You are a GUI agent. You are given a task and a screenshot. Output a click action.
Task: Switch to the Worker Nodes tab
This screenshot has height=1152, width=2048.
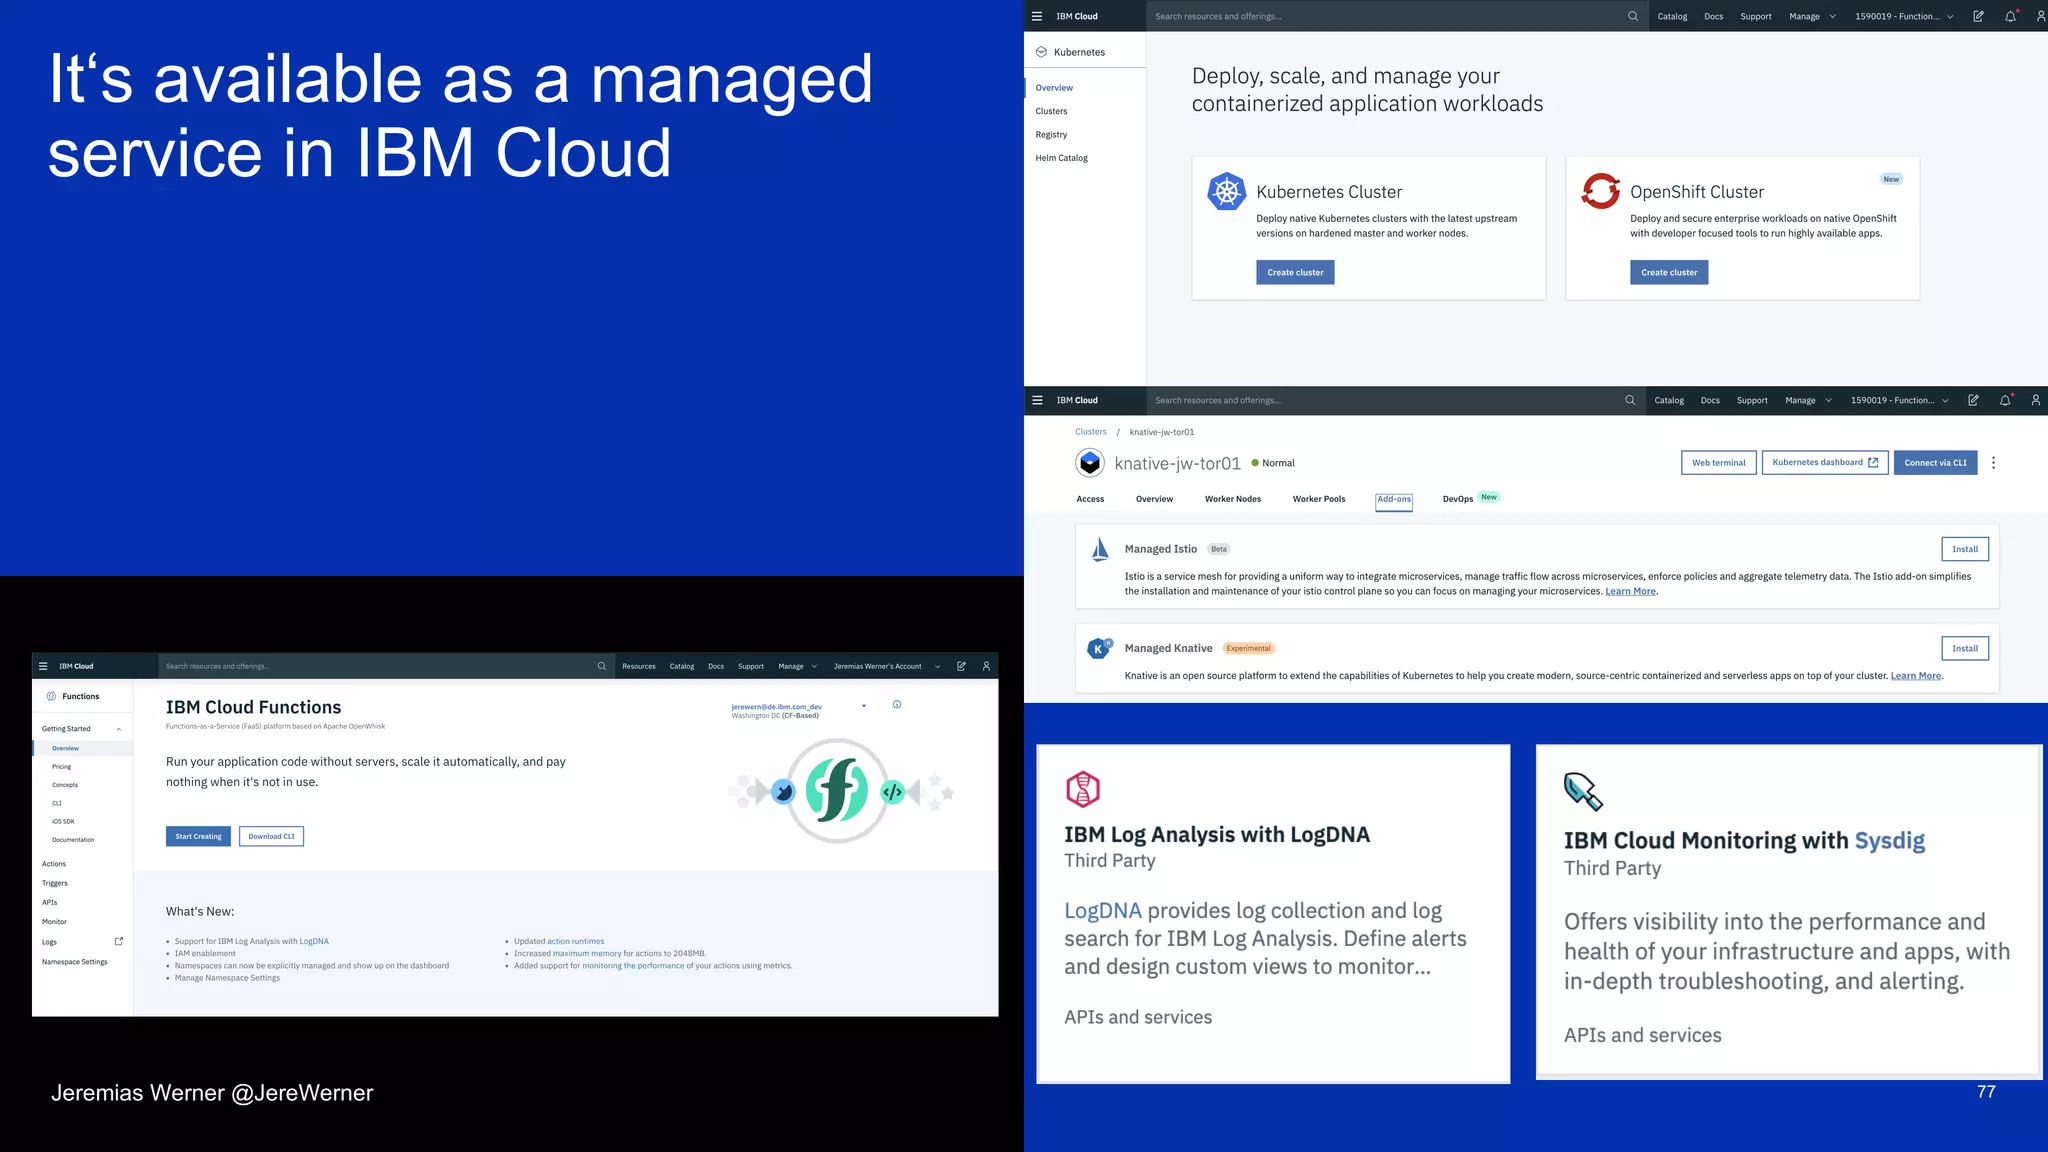coord(1232,499)
